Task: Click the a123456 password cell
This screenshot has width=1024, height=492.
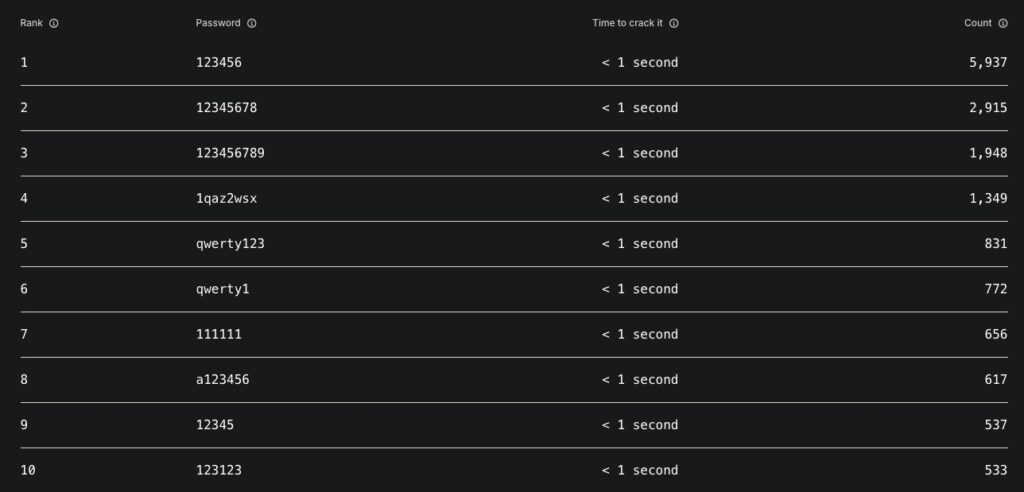Action: click(x=223, y=380)
